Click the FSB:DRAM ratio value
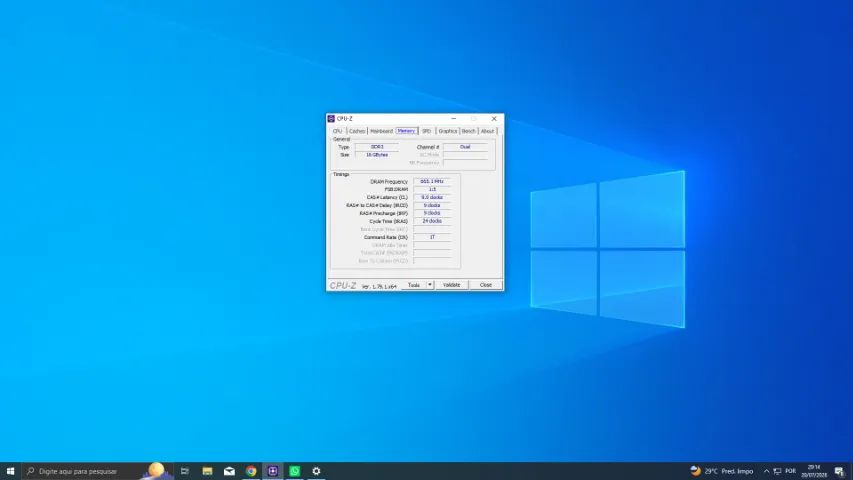853x480 pixels. coord(432,189)
